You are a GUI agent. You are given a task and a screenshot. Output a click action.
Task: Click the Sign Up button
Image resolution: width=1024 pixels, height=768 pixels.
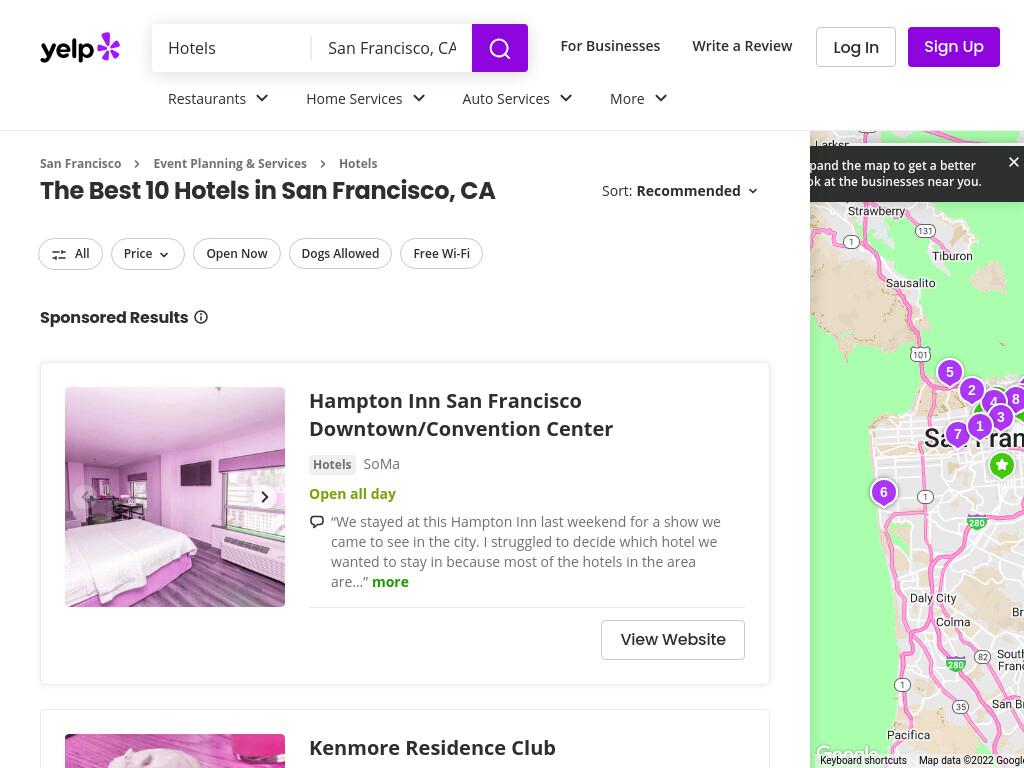[953, 47]
